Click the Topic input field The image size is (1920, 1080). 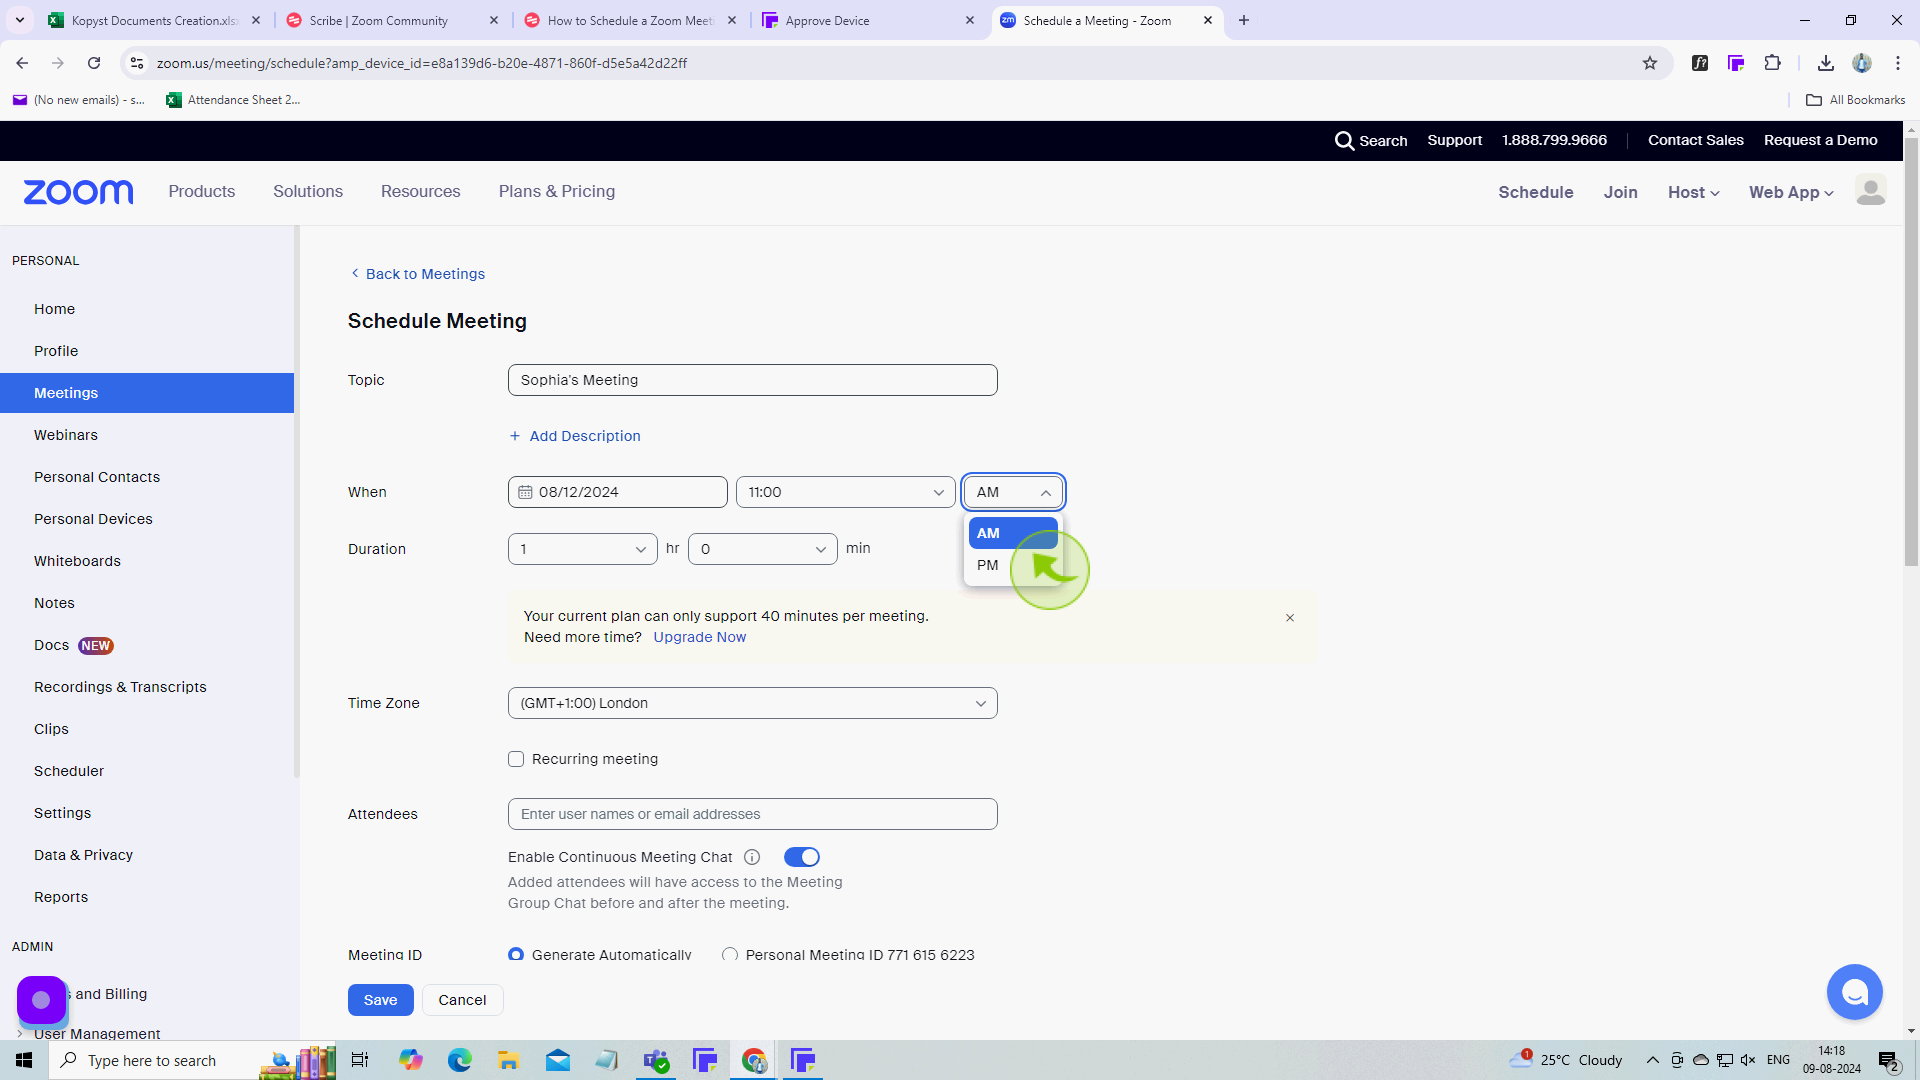click(x=753, y=380)
